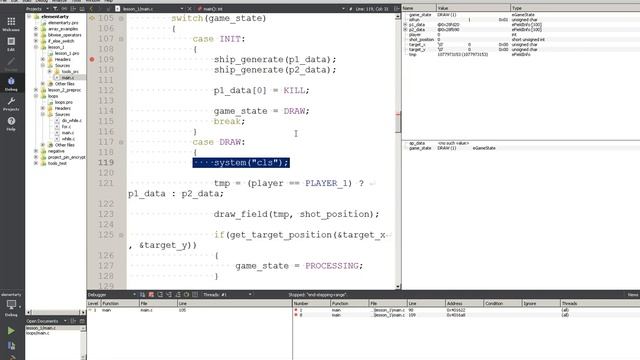Open do_while.c in loops Sources
The image size is (640, 360).
click(x=71, y=120)
